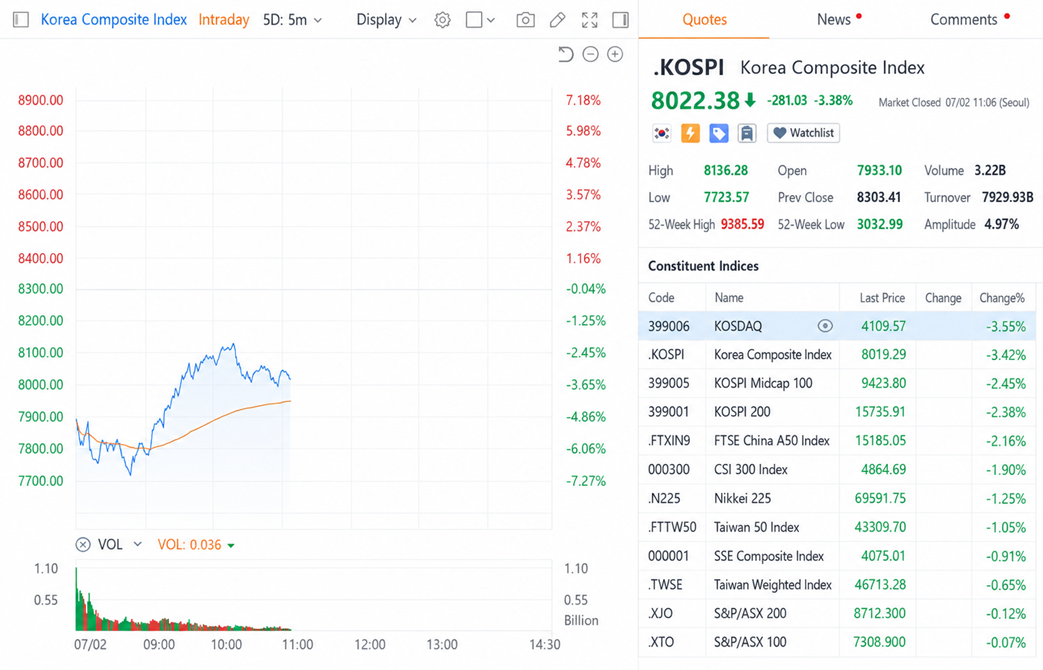Open the 5D: 5m timeframe dropdown
Viewport: 1043px width, 670px height.
[293, 20]
